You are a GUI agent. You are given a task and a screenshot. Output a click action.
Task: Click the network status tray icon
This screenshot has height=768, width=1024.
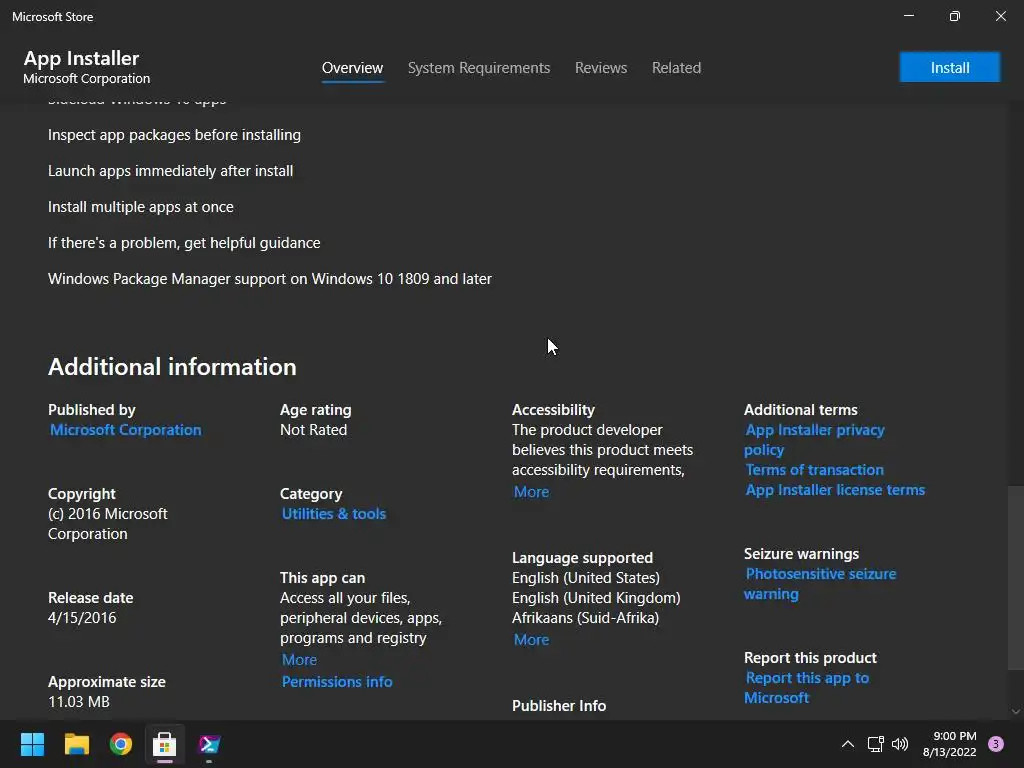876,744
